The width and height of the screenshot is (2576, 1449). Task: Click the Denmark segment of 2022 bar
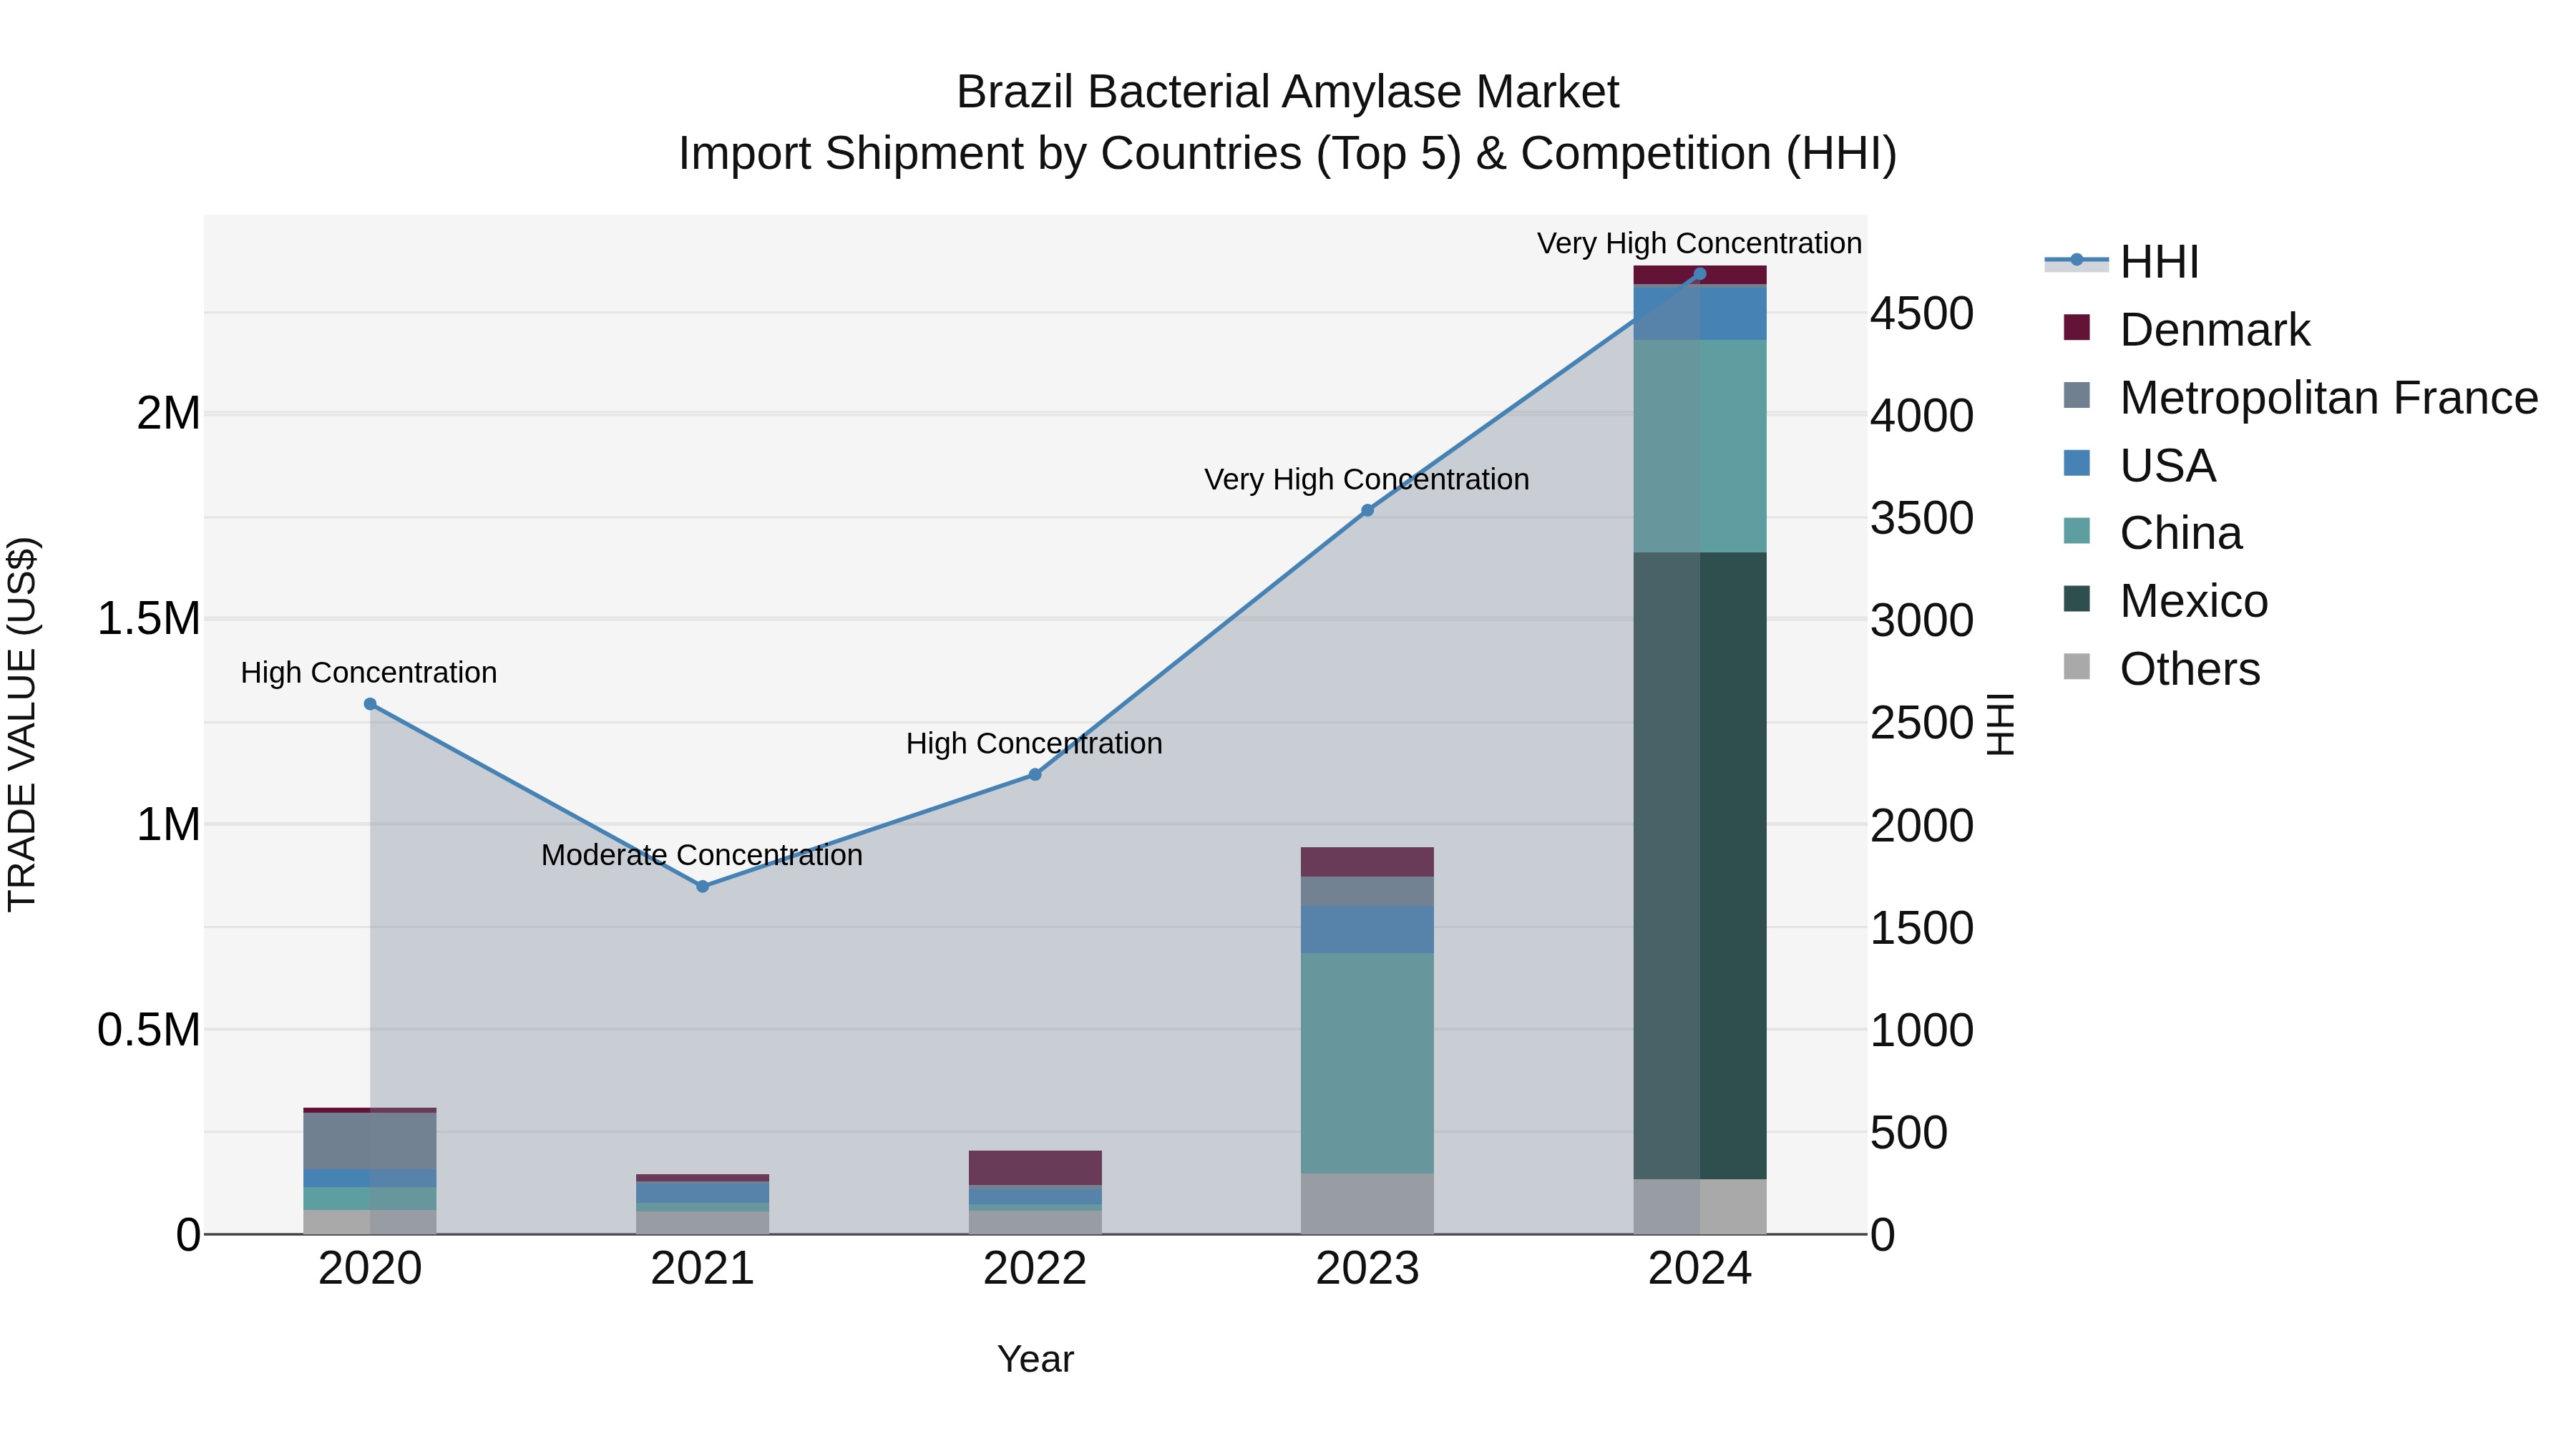click(1035, 1168)
